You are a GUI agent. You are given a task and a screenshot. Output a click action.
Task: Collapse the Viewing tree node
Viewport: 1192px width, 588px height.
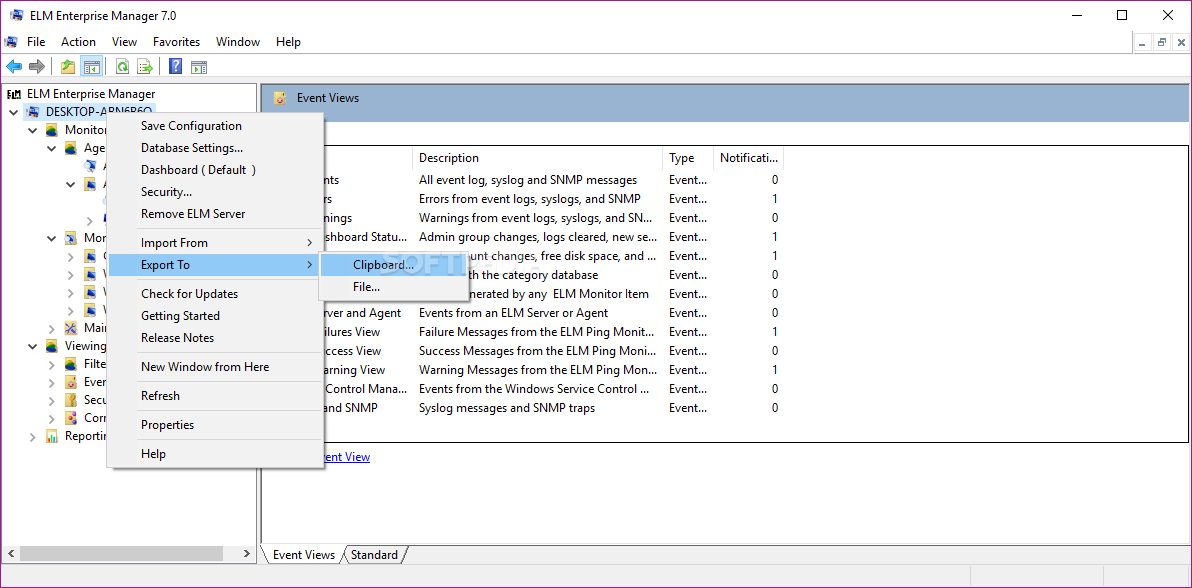pyautogui.click(x=33, y=345)
